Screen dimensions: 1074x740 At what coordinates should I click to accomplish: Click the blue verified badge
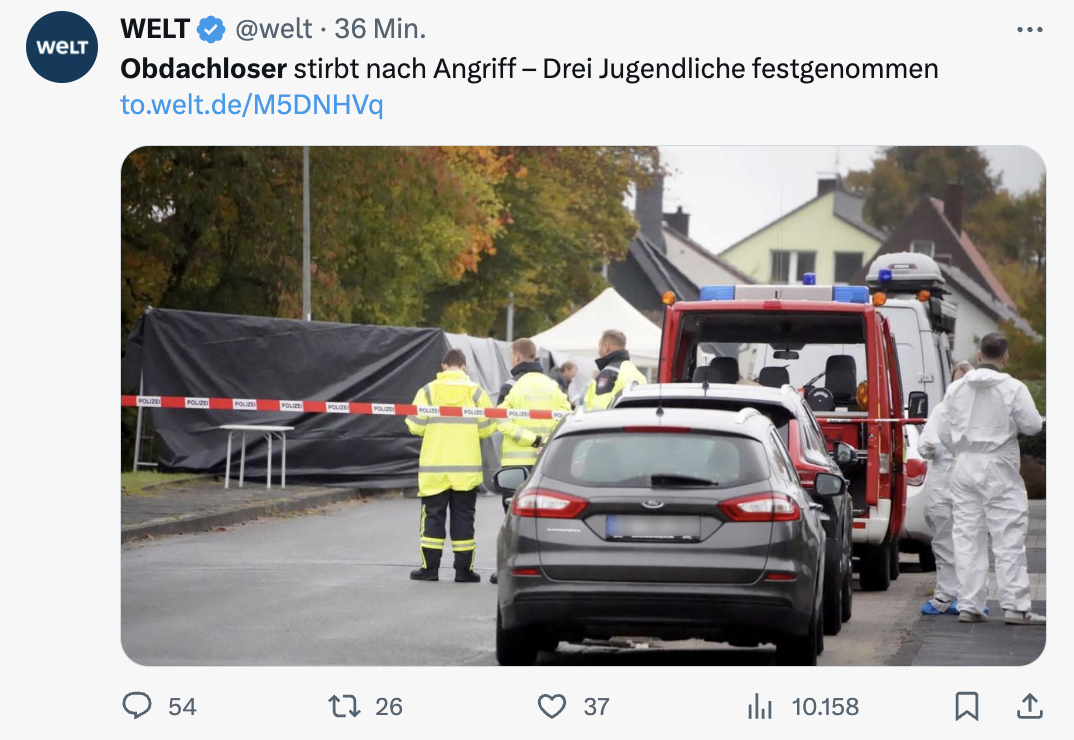pos(211,29)
